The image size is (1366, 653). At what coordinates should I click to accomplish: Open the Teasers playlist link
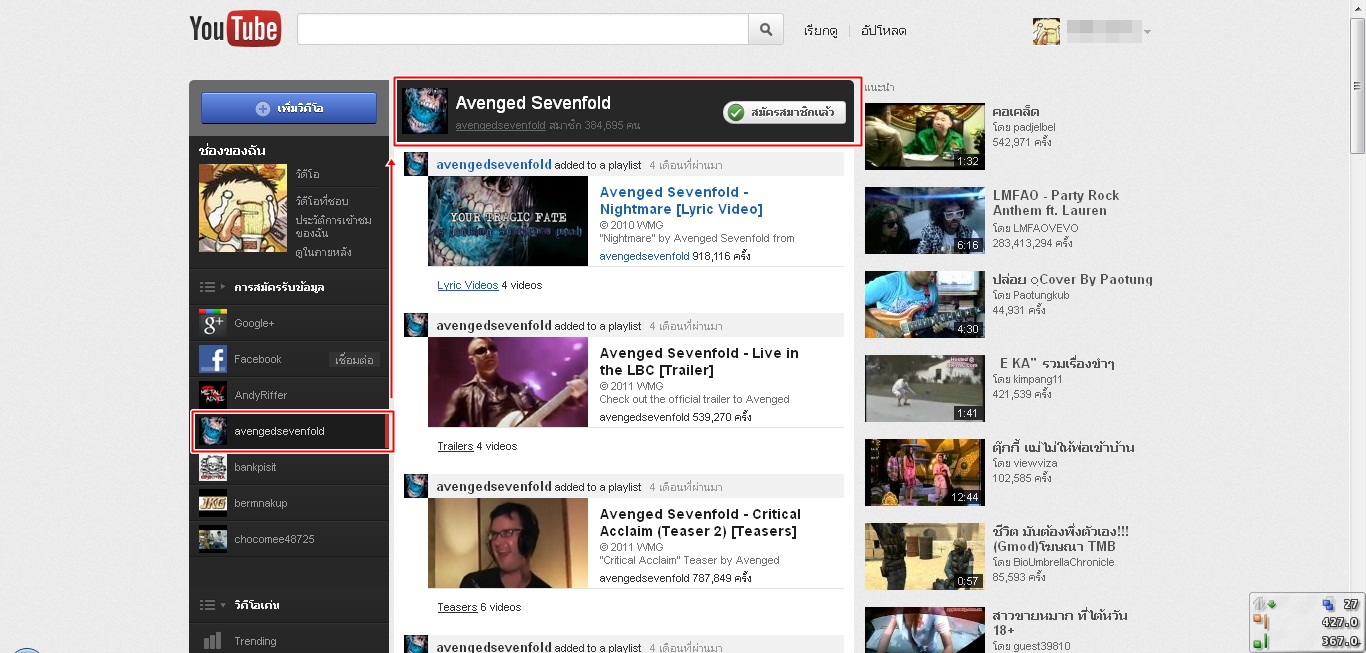pos(457,607)
